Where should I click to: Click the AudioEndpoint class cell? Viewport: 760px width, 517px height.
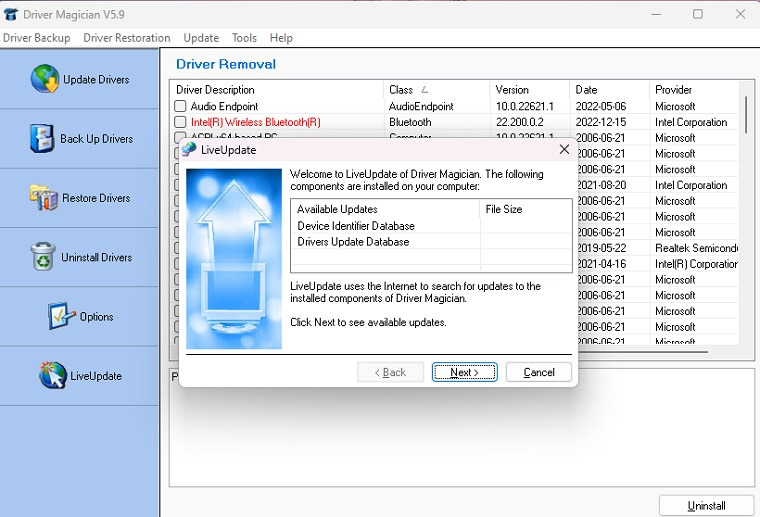coord(421,106)
